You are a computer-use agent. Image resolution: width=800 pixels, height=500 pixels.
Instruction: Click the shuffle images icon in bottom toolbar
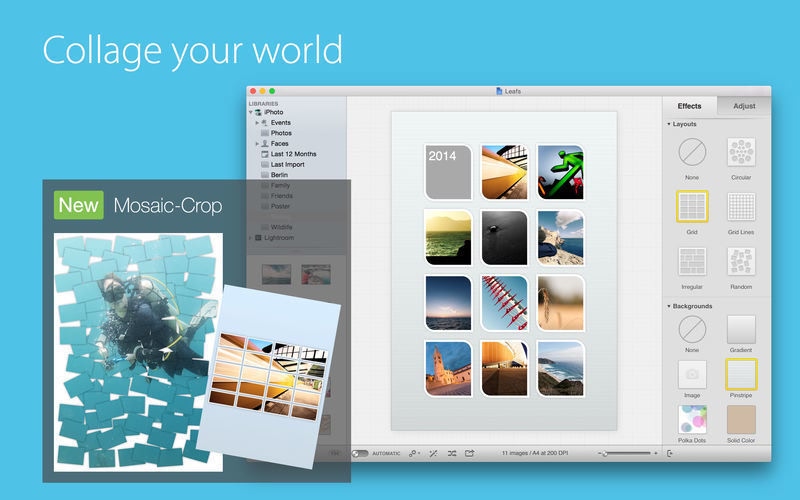pos(452,453)
